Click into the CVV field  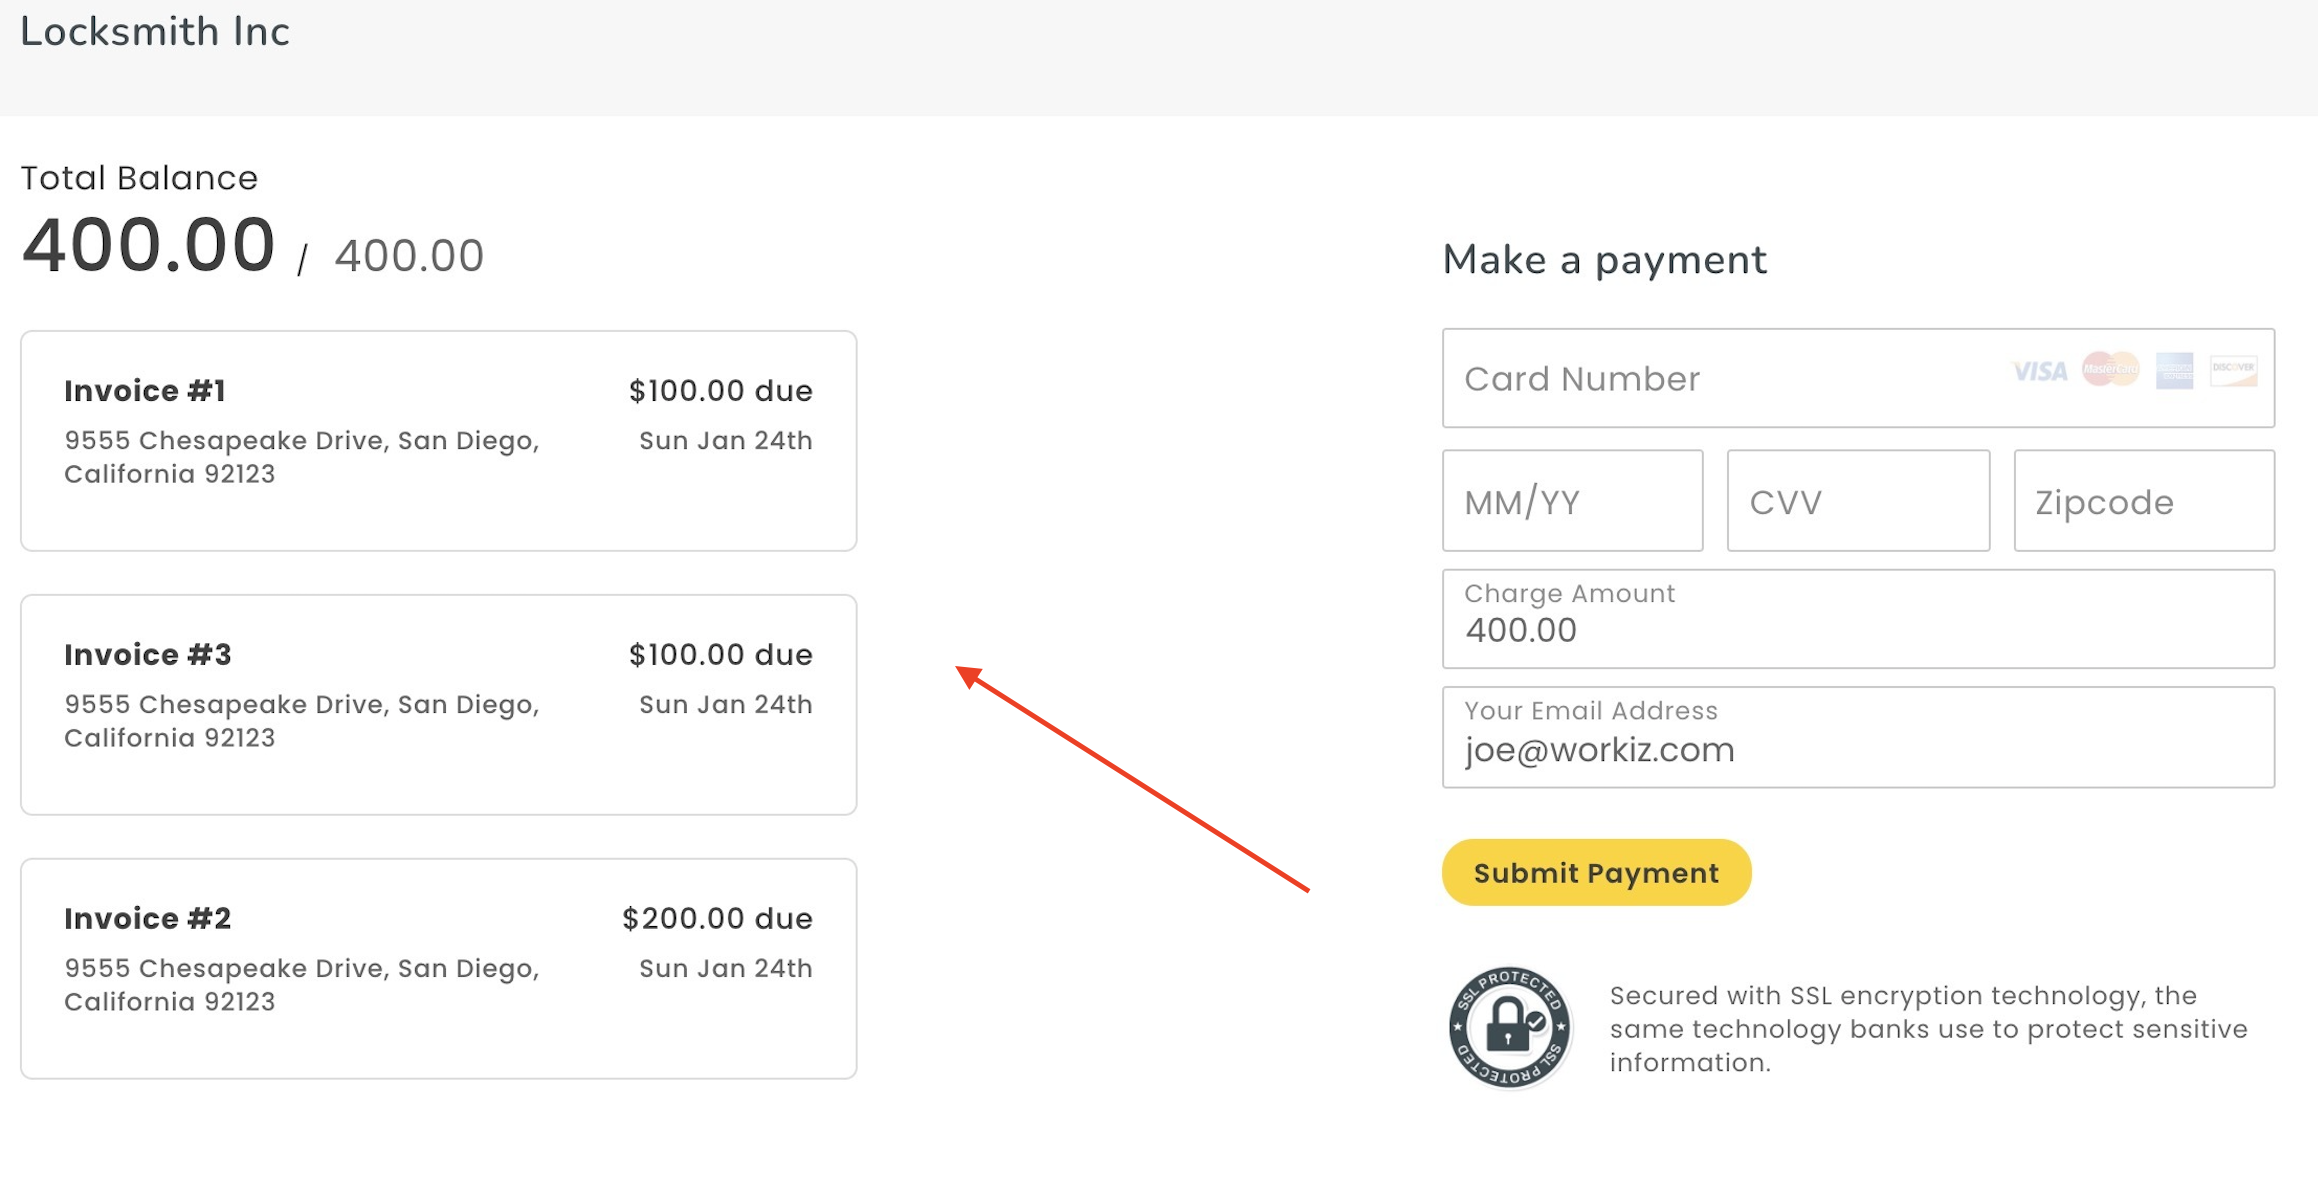1857,501
